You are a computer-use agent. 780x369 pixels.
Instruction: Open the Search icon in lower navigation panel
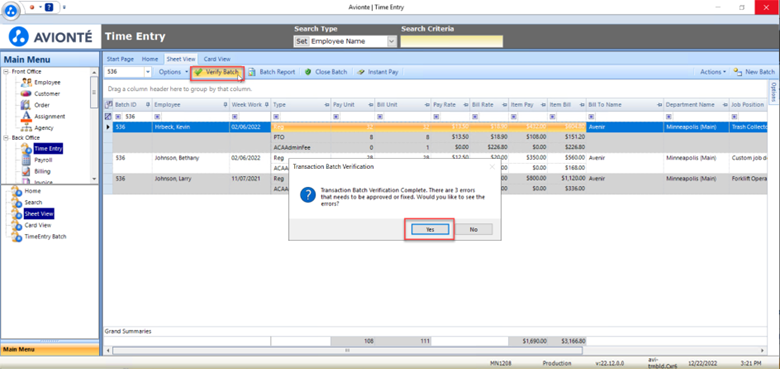click(x=16, y=202)
